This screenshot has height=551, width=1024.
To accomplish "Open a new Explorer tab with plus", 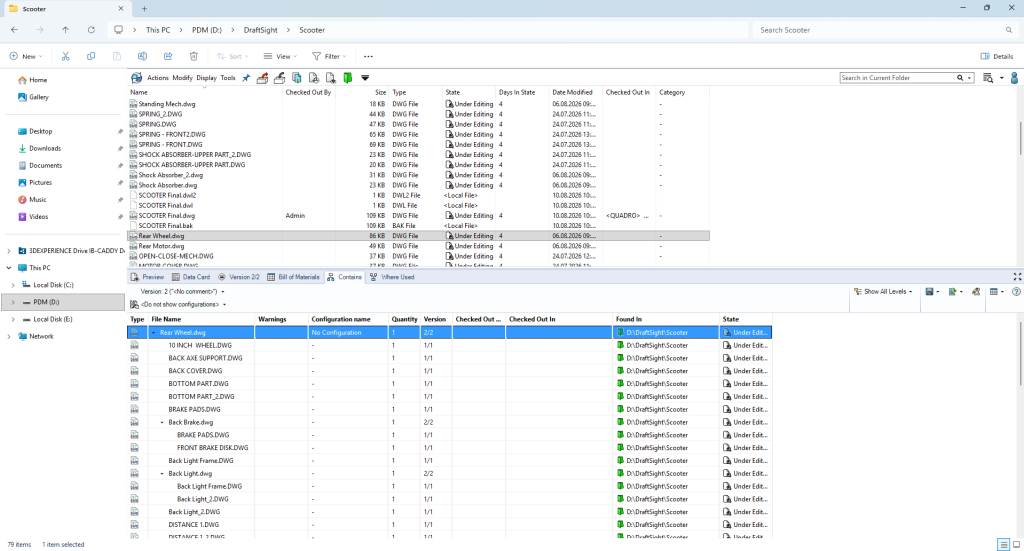I will coord(144,8).
